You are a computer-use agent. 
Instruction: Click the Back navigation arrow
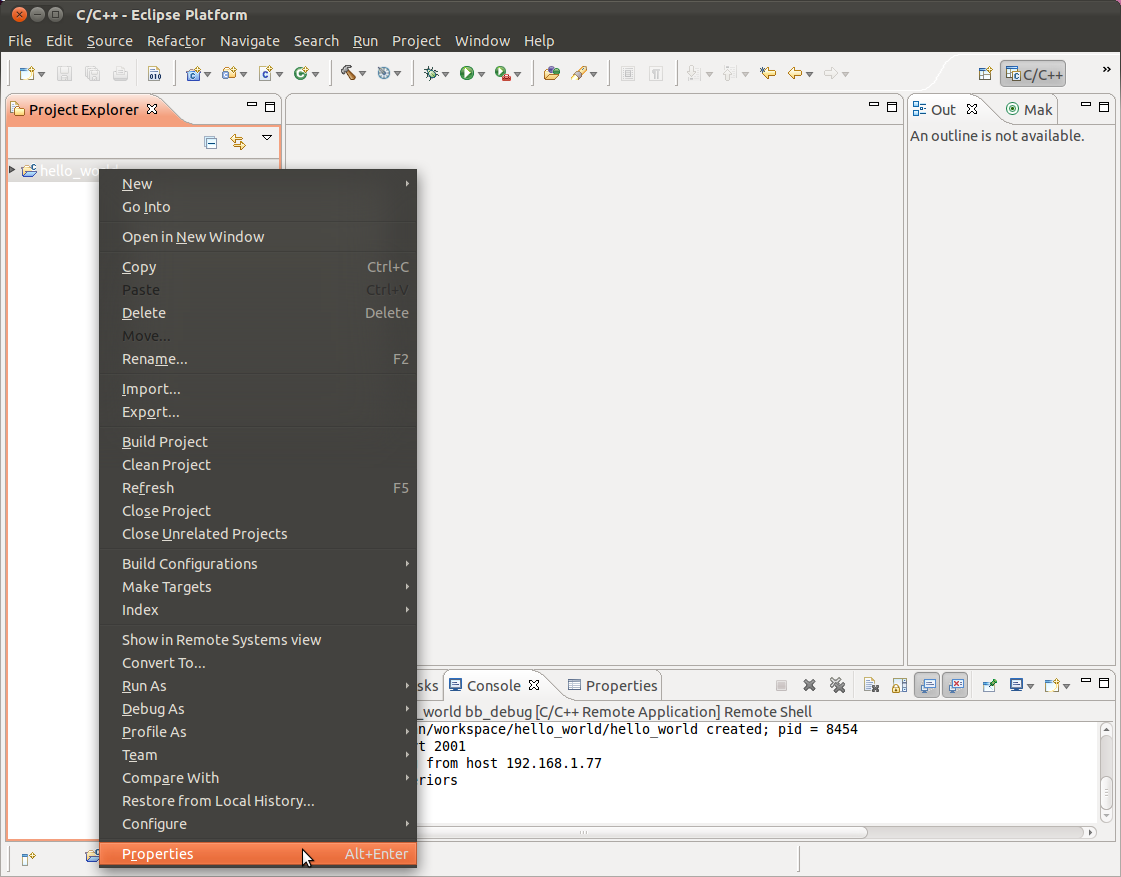pyautogui.click(x=794, y=73)
